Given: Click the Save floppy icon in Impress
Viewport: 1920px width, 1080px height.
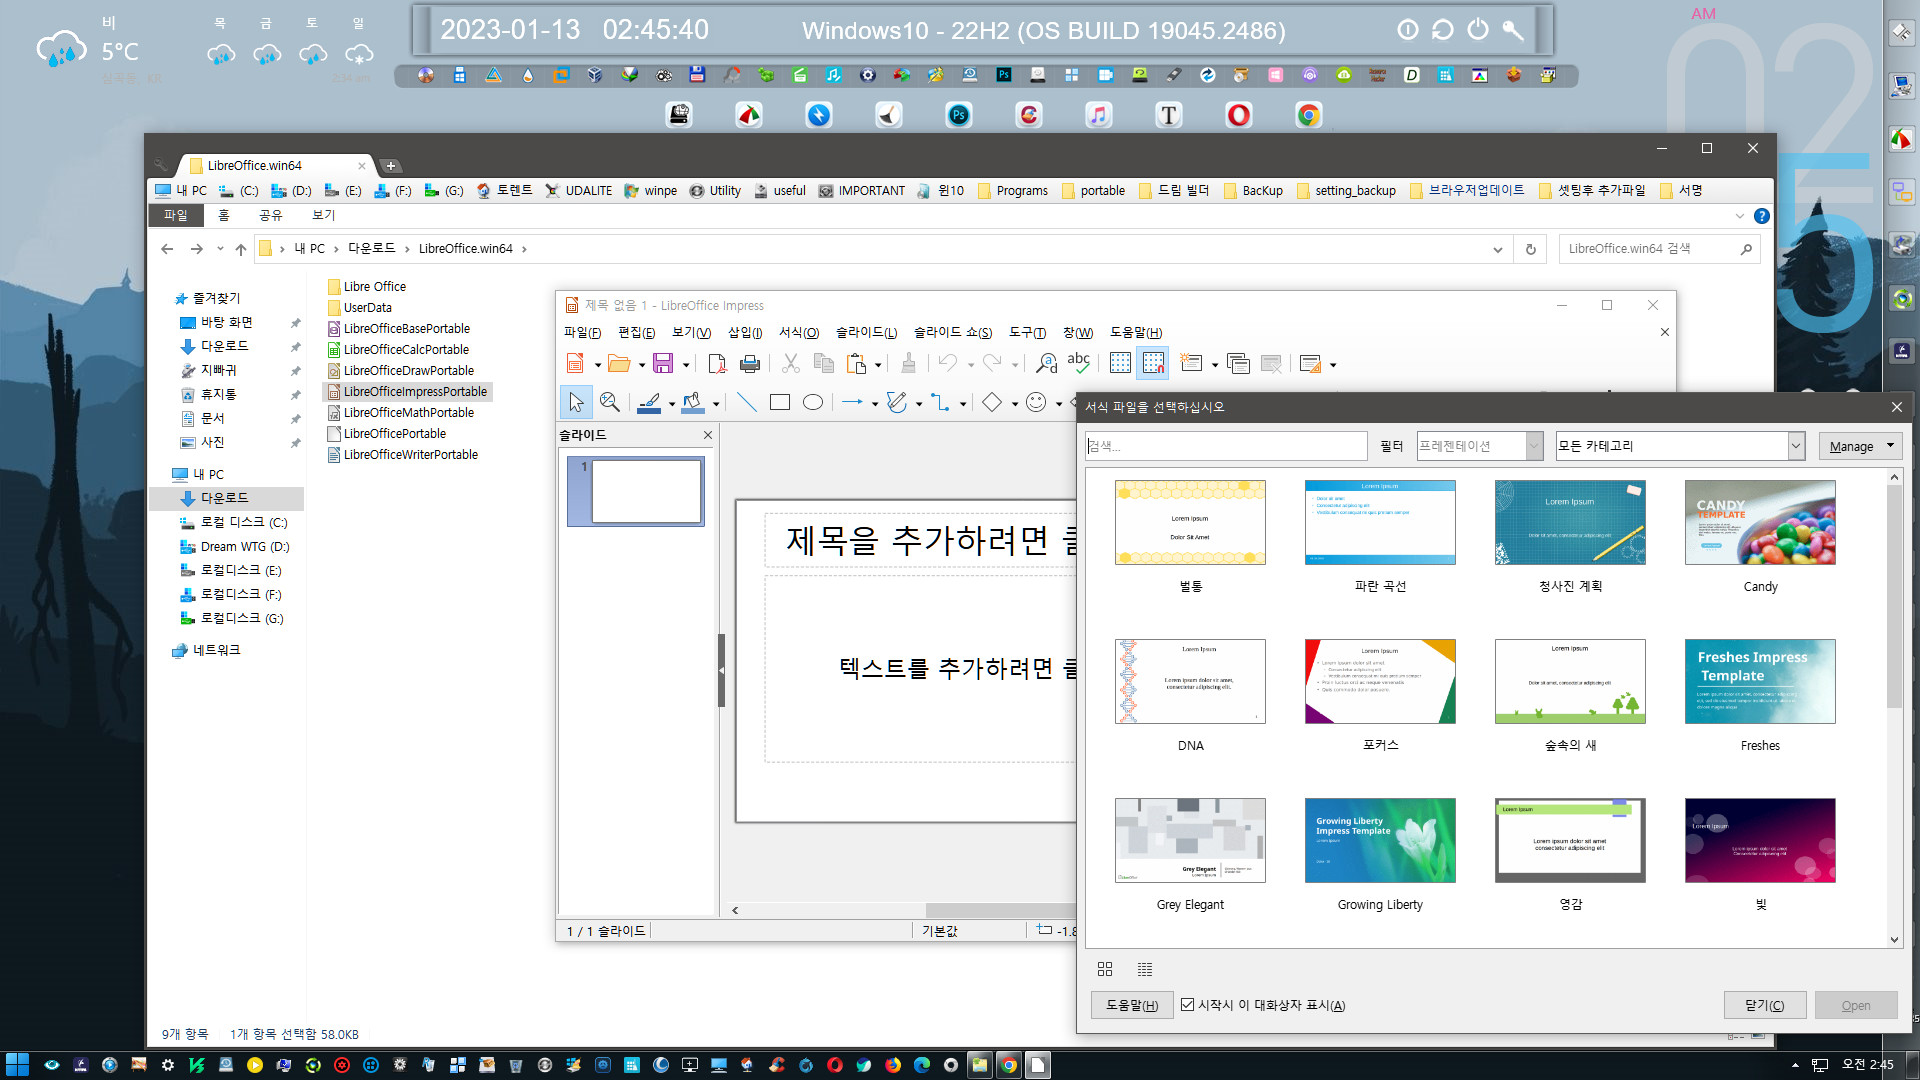Looking at the screenshot, I should click(x=663, y=364).
